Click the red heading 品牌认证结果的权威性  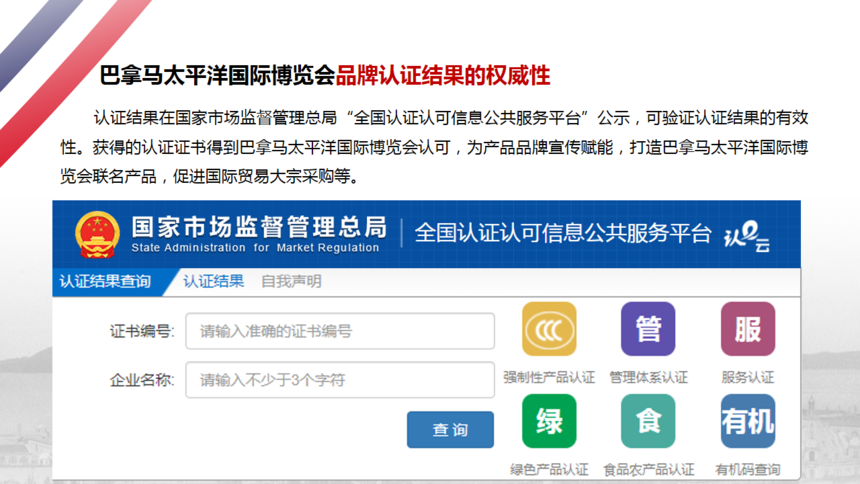(x=443, y=76)
